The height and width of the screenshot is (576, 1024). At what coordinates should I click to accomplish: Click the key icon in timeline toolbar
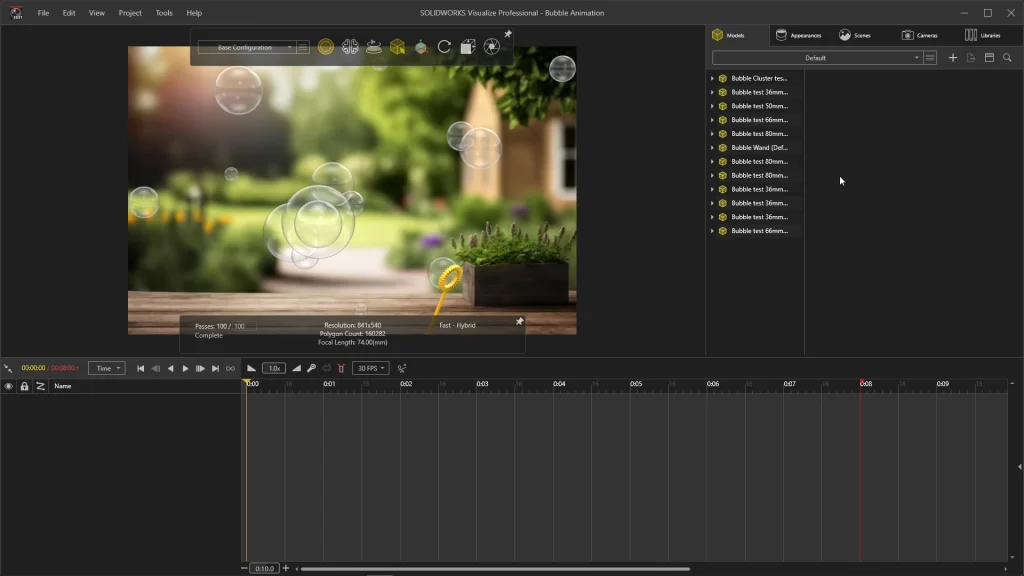pos(311,369)
